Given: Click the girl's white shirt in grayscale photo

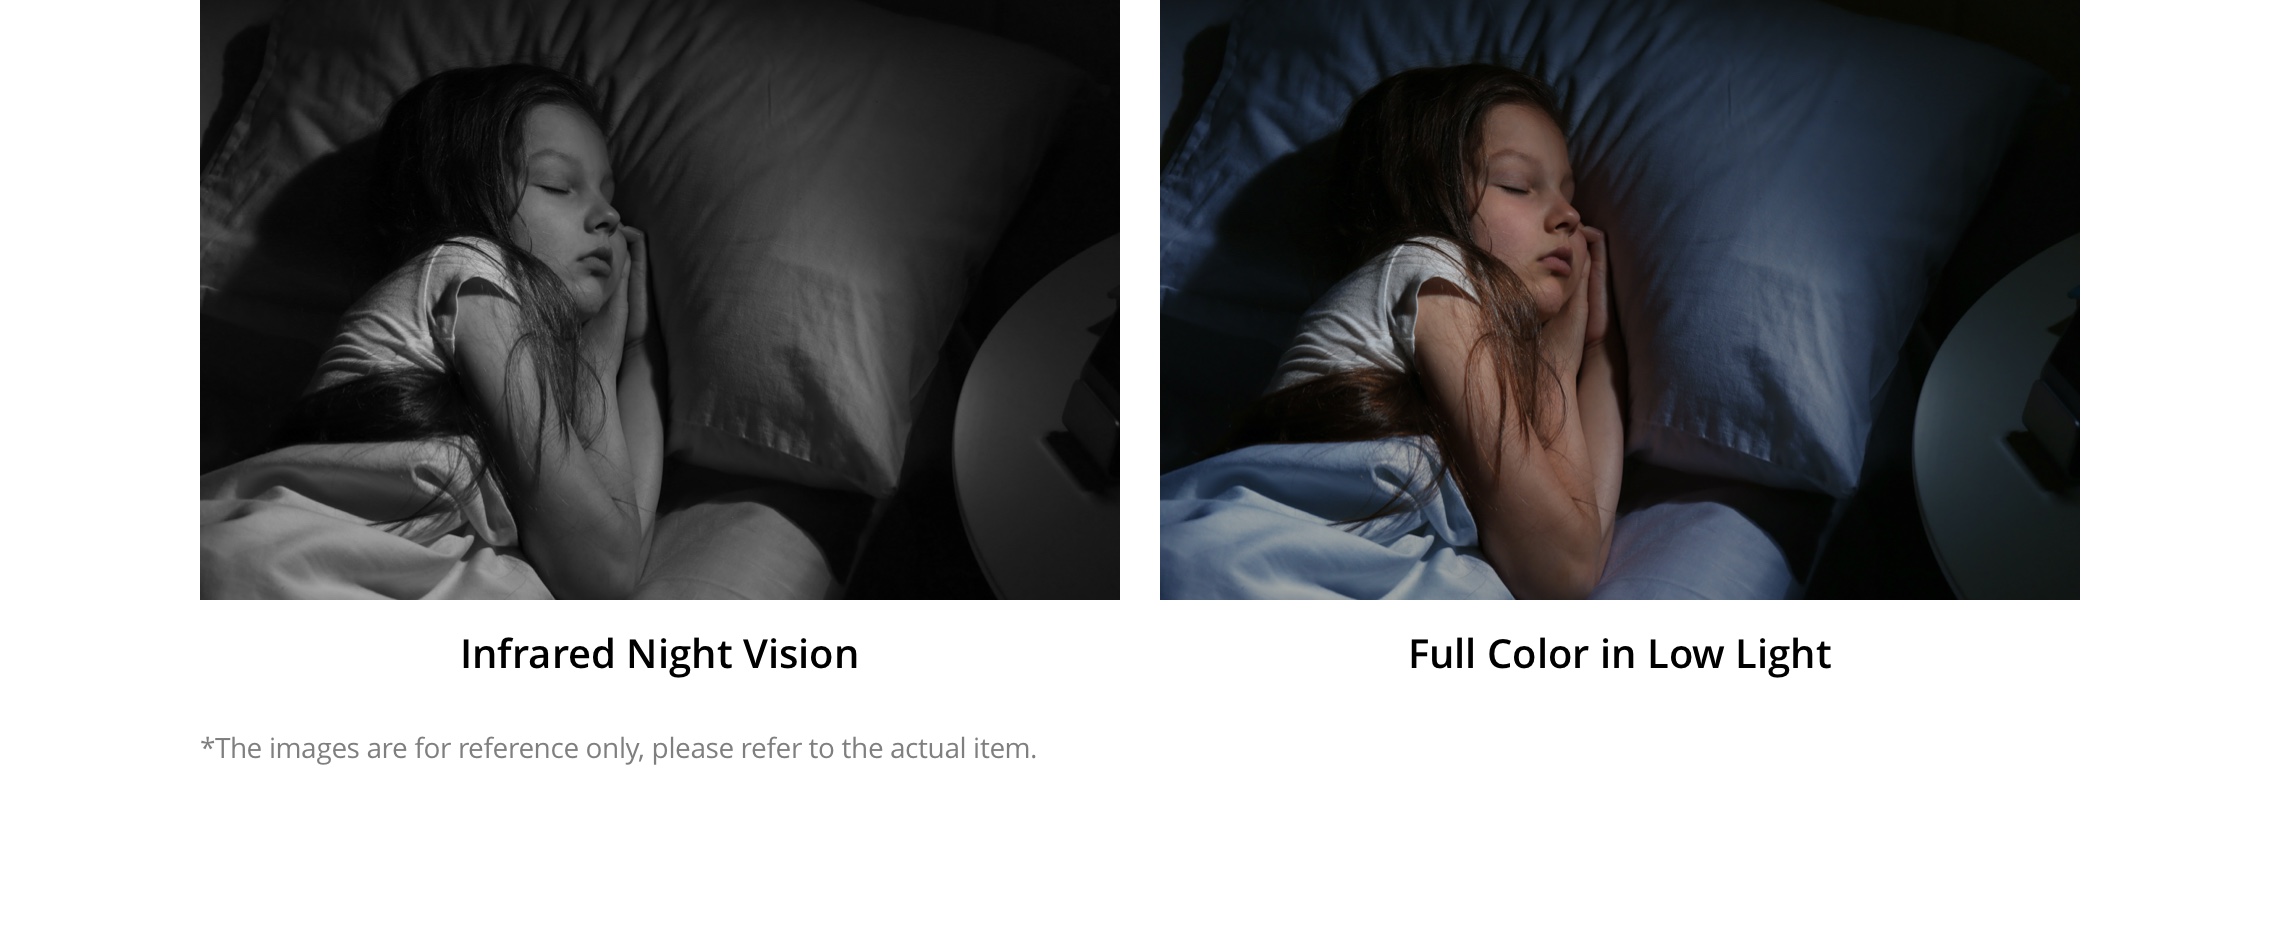Looking at the screenshot, I should tap(400, 320).
